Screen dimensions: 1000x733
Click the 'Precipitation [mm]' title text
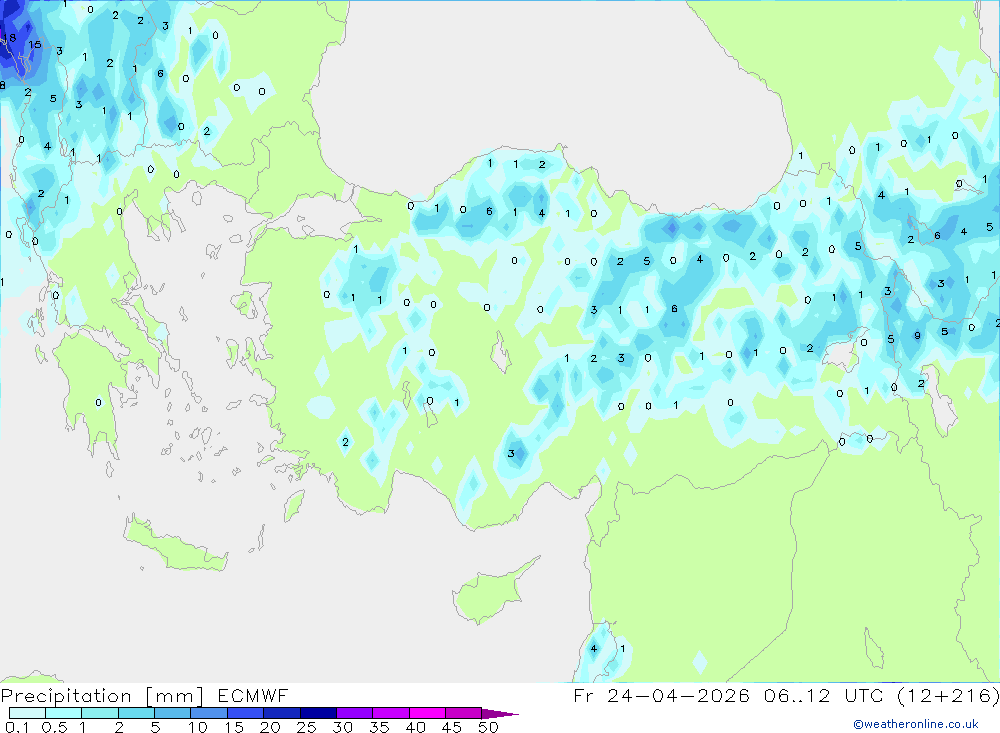pos(102,696)
